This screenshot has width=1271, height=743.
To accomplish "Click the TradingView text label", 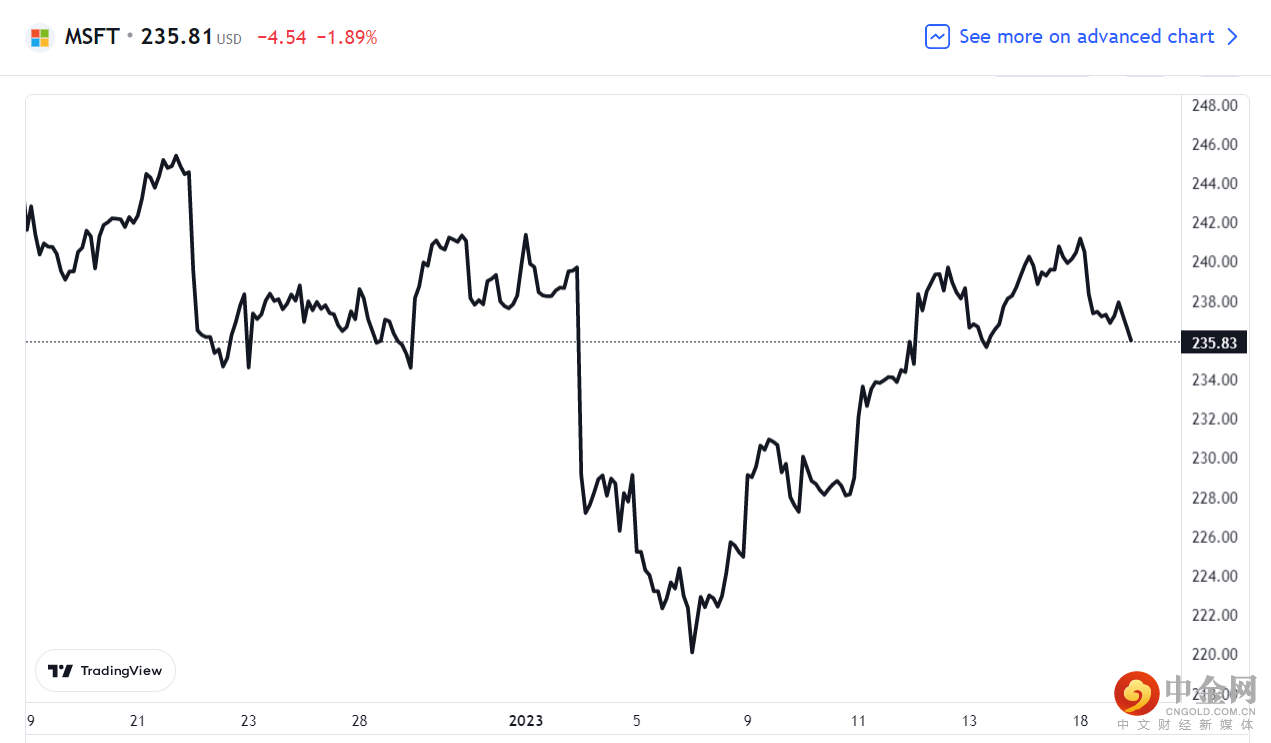I will 121,671.
